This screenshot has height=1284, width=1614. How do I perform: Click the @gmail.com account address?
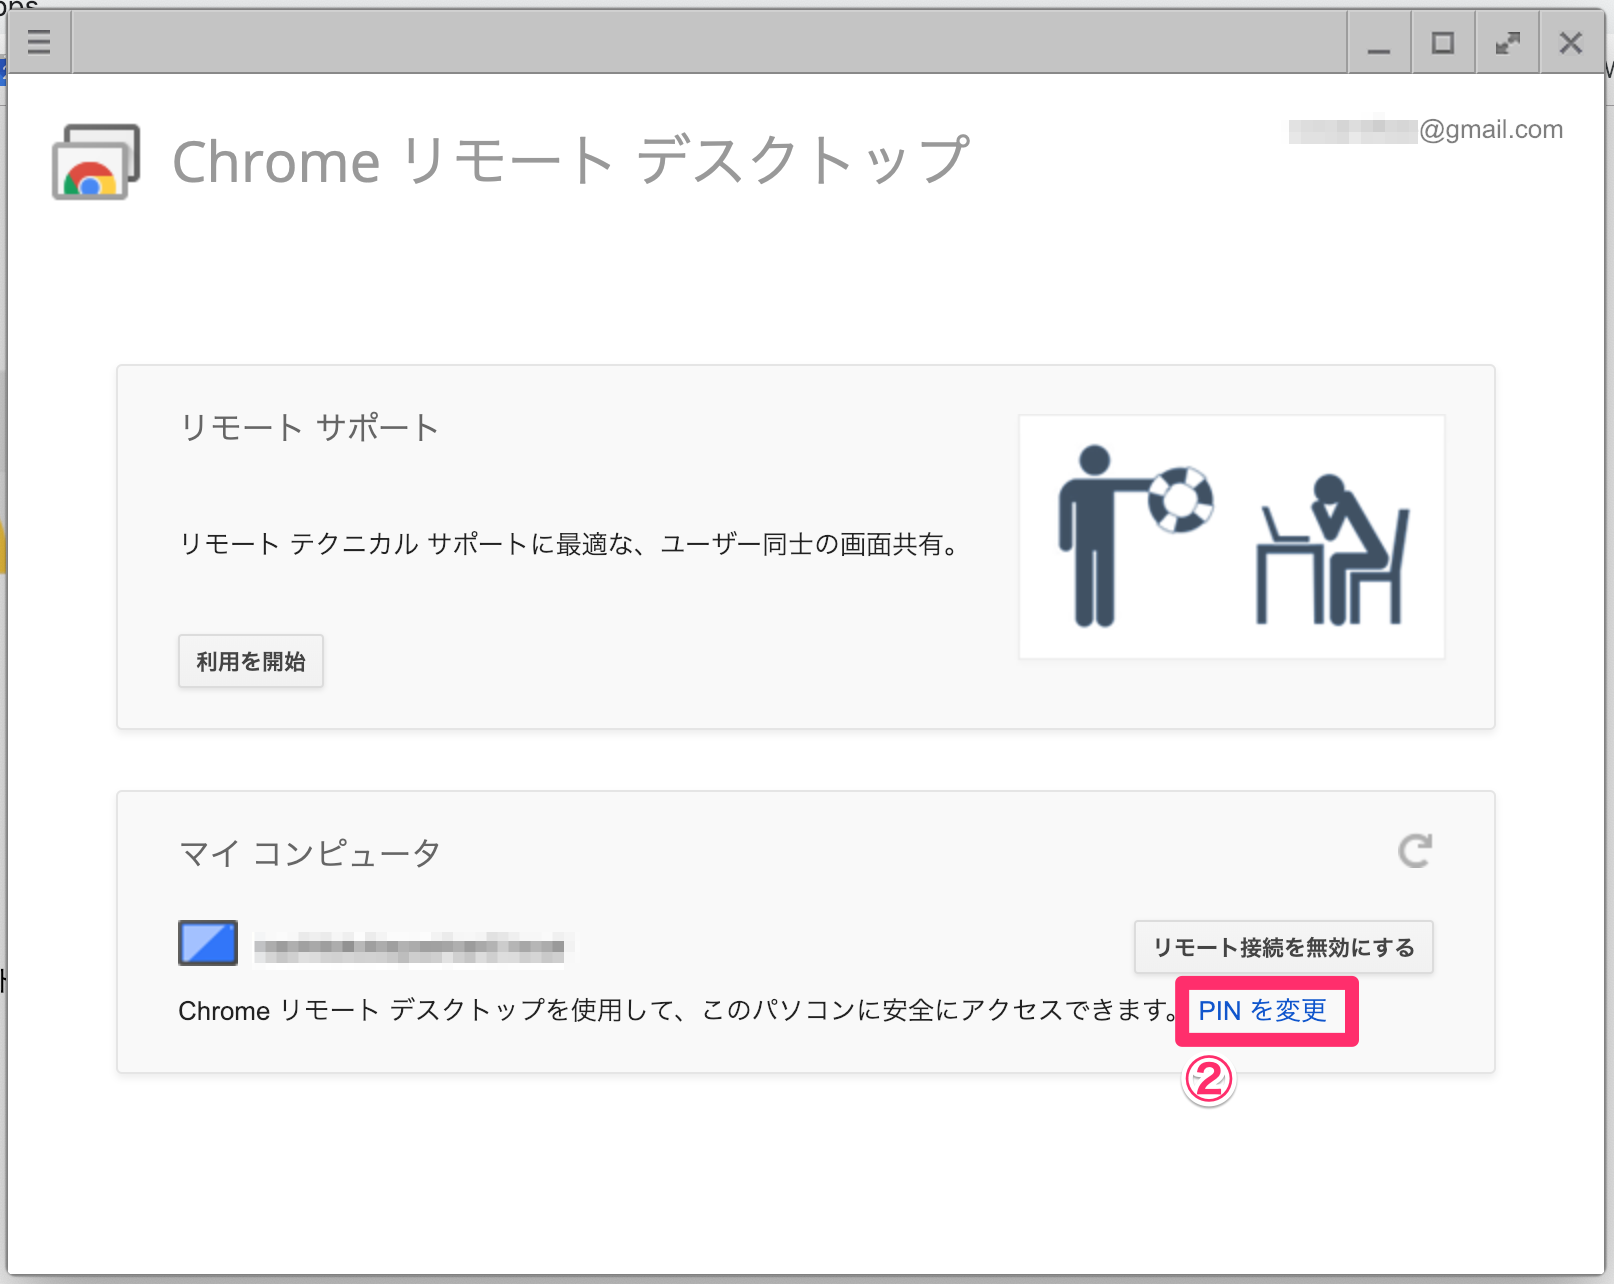(x=1426, y=130)
